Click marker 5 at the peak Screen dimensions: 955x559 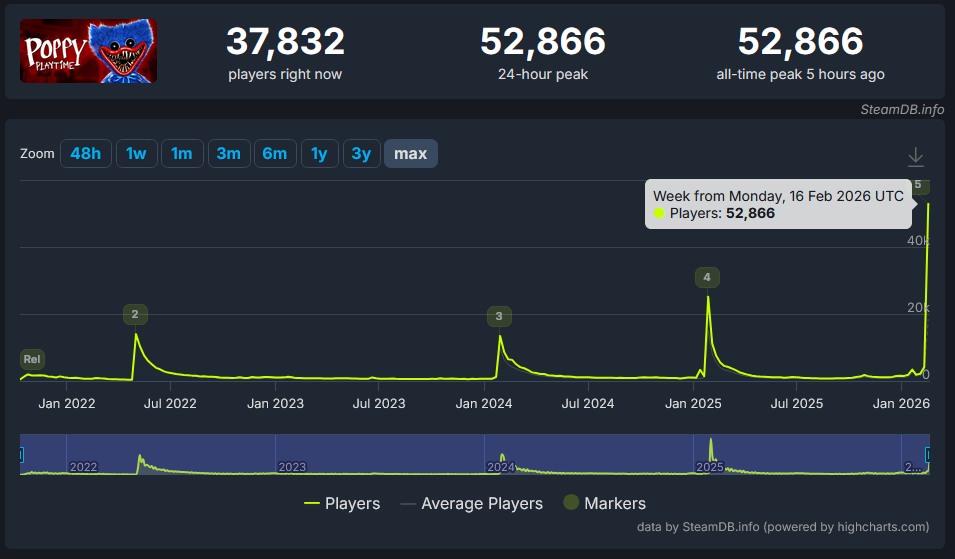tap(918, 184)
